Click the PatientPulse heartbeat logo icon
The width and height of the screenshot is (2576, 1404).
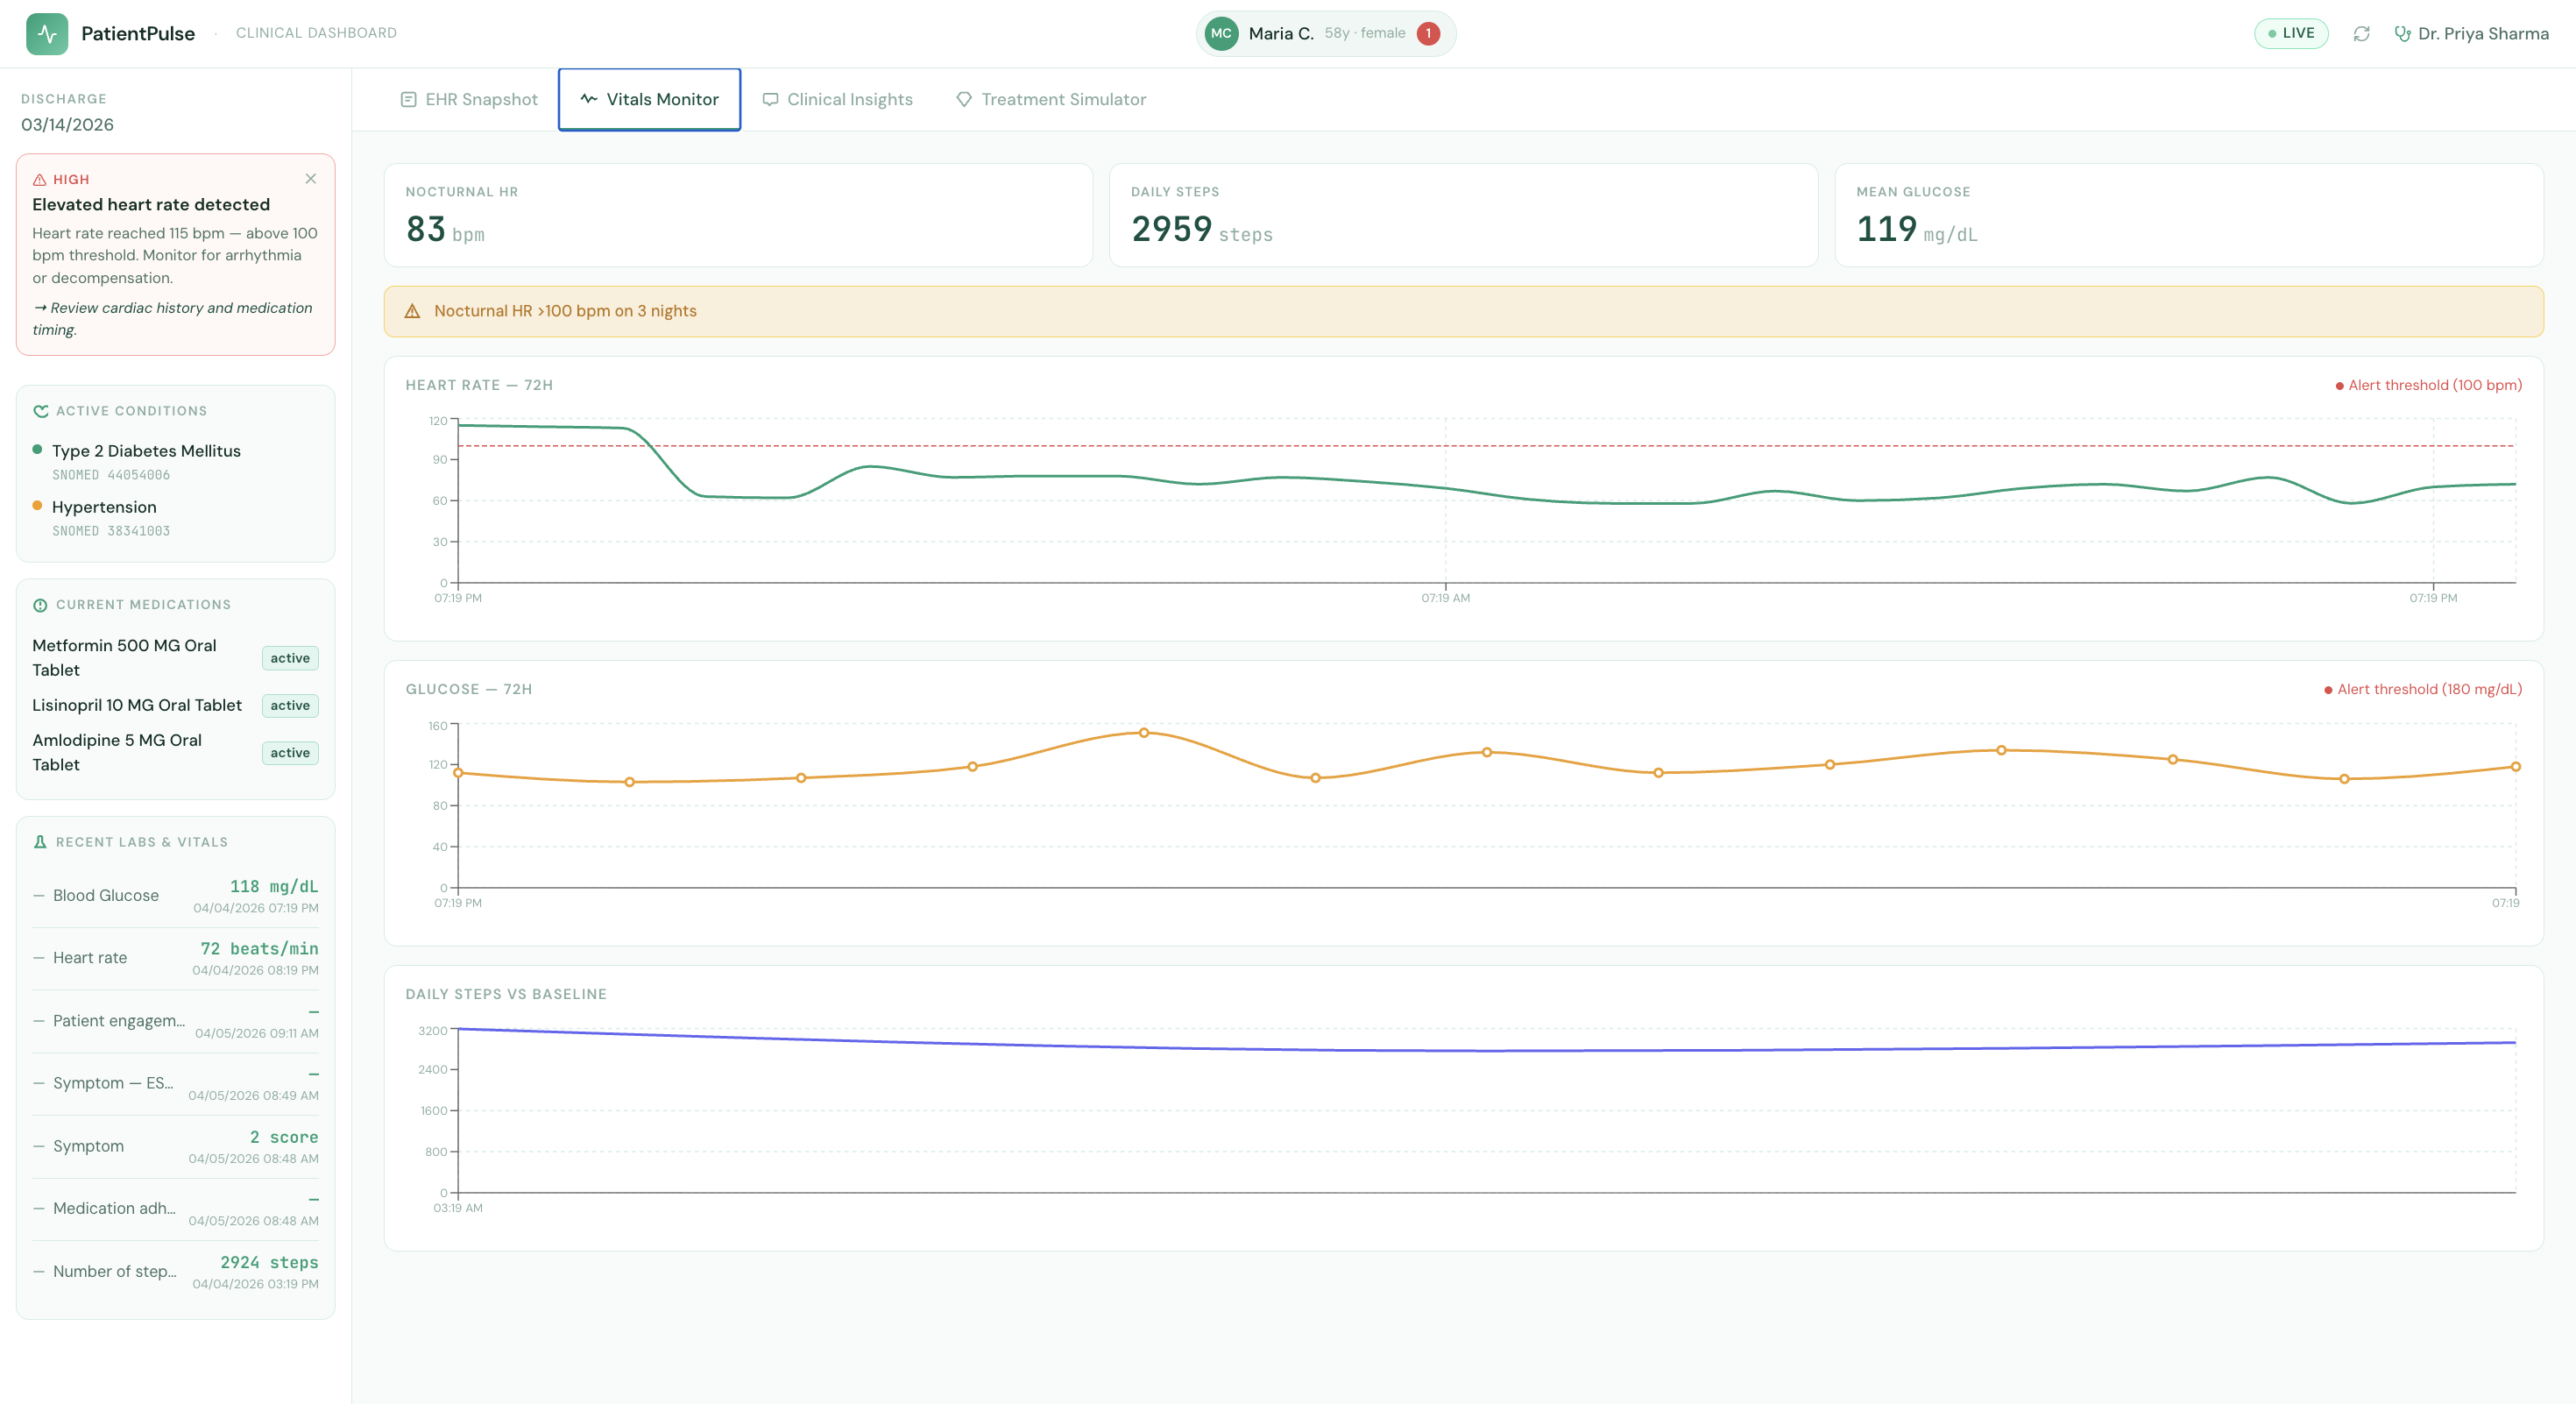pyautogui.click(x=47, y=34)
